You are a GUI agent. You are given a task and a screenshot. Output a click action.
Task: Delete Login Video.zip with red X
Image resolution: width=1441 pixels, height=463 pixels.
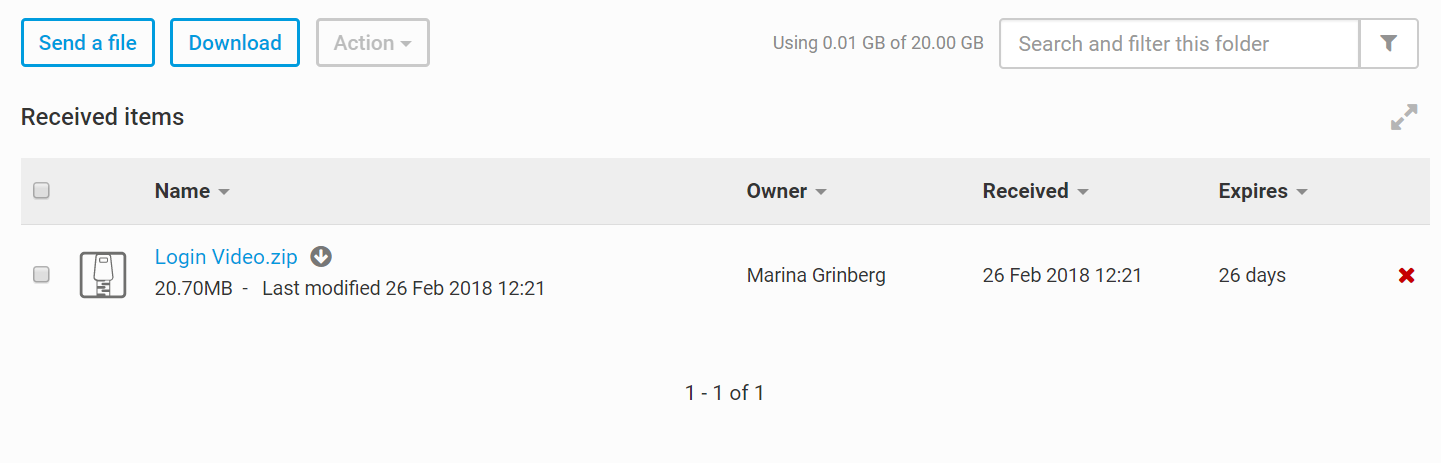tap(1406, 275)
